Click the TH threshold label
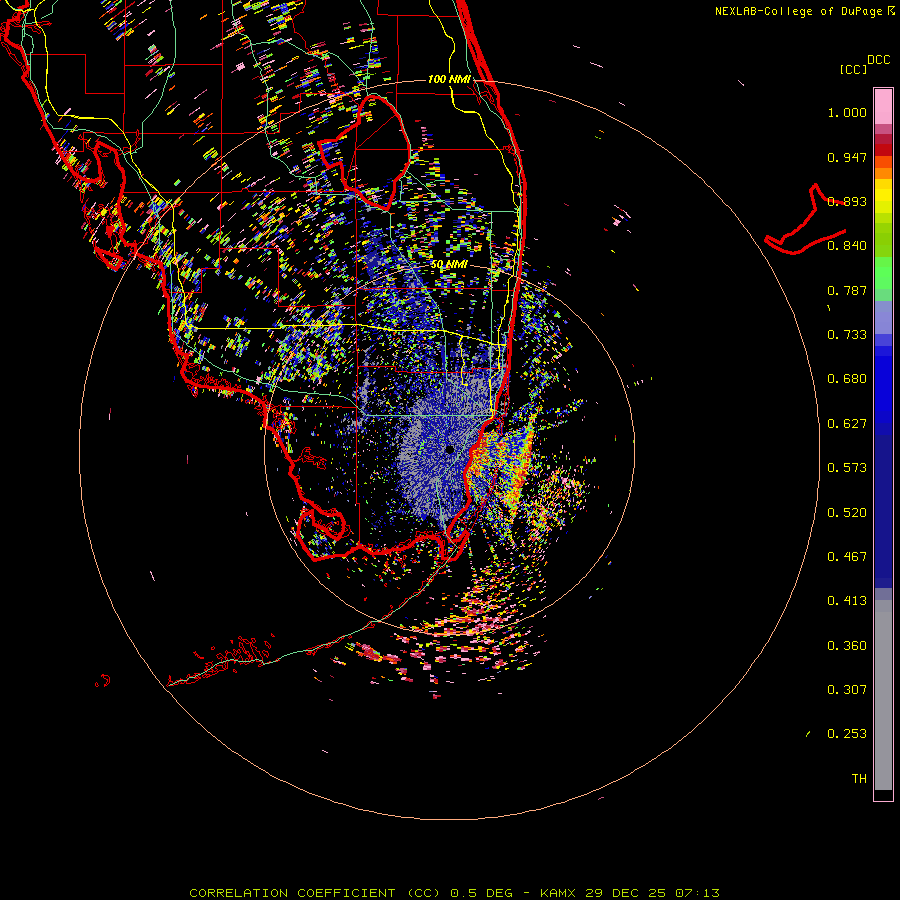The image size is (900, 900). (859, 779)
